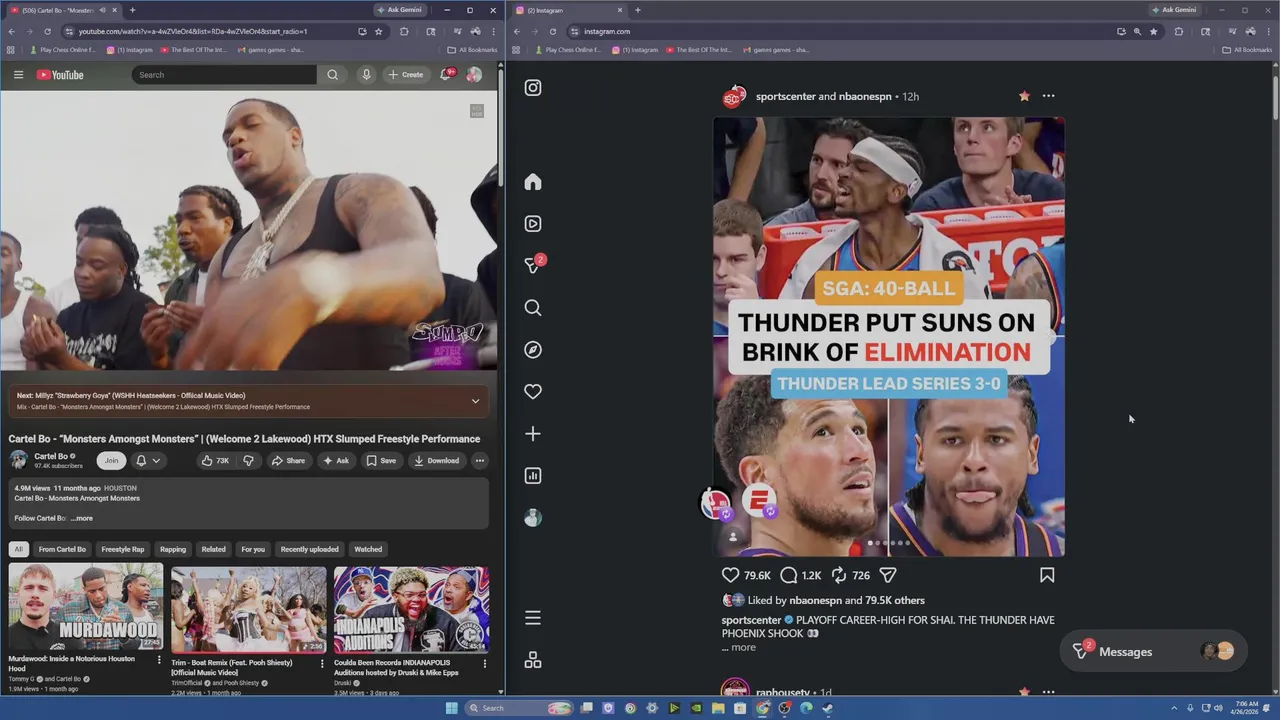Select the 'Recently uploaded' filter chip
The height and width of the screenshot is (720, 1280).
tap(309, 549)
